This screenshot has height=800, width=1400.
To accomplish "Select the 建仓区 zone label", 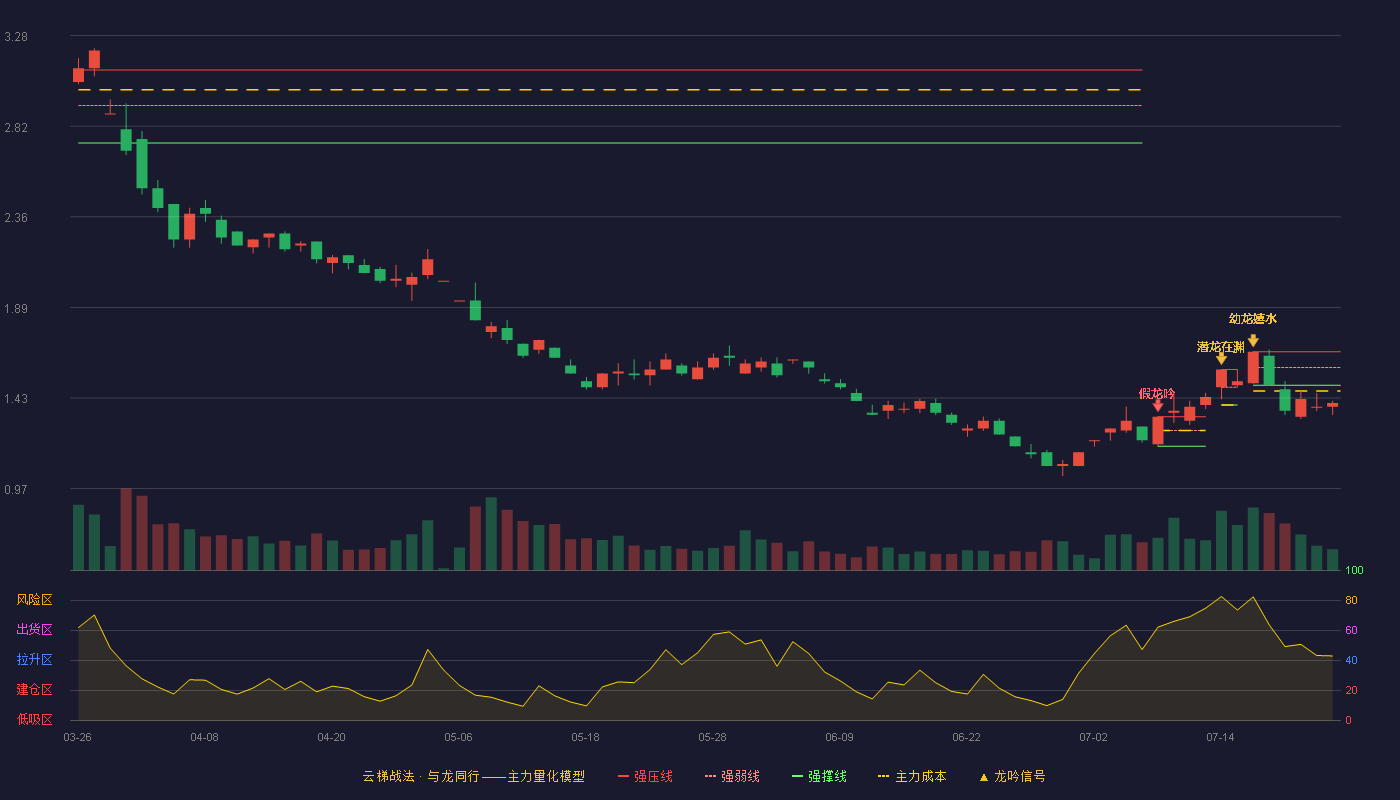I will 35,690.
